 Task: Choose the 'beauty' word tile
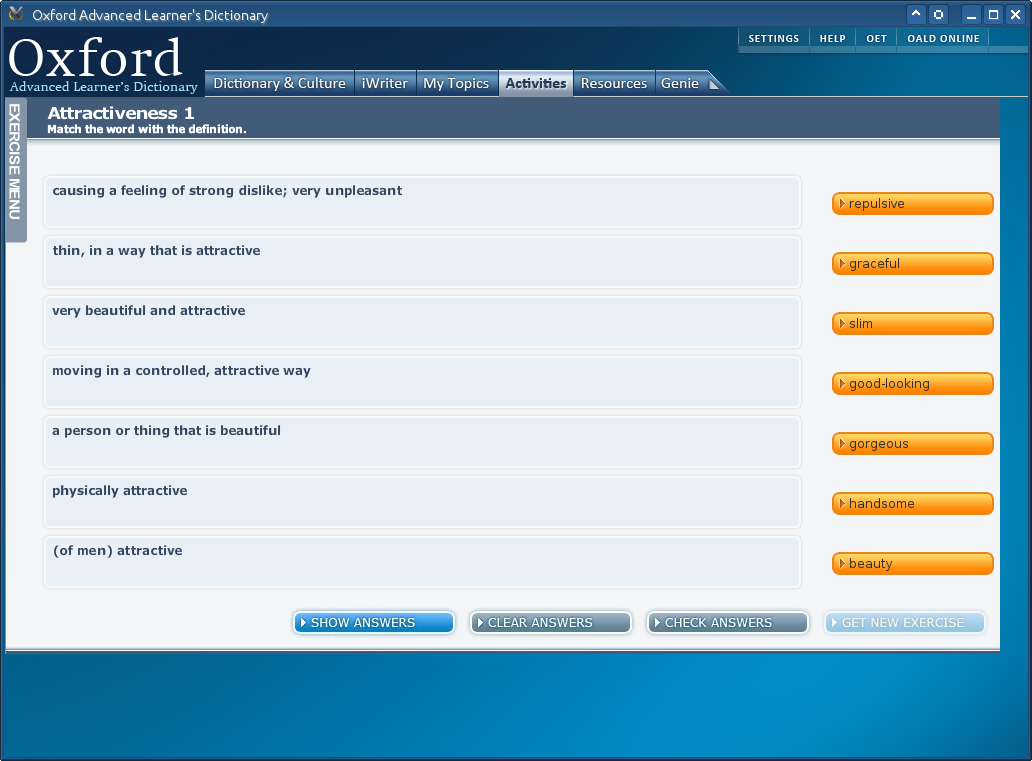point(912,564)
